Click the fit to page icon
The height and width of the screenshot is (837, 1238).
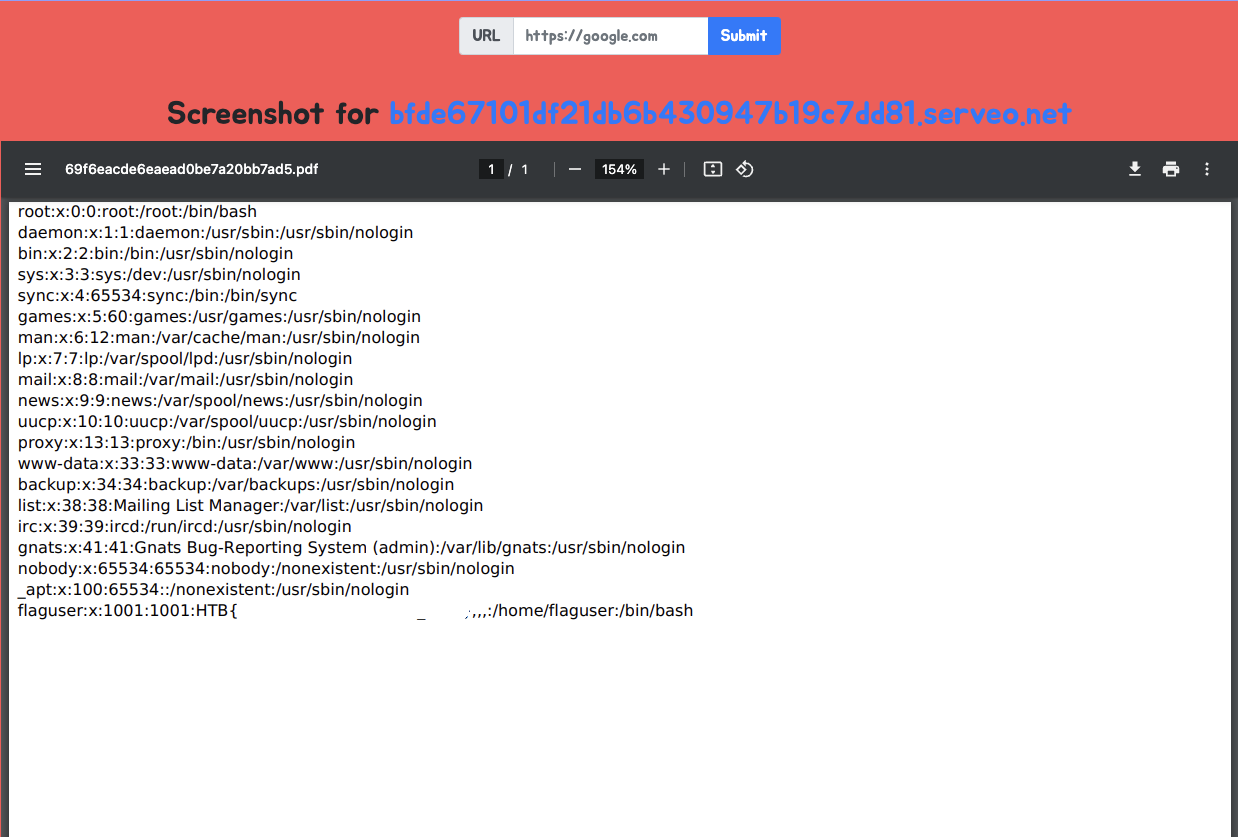(713, 169)
